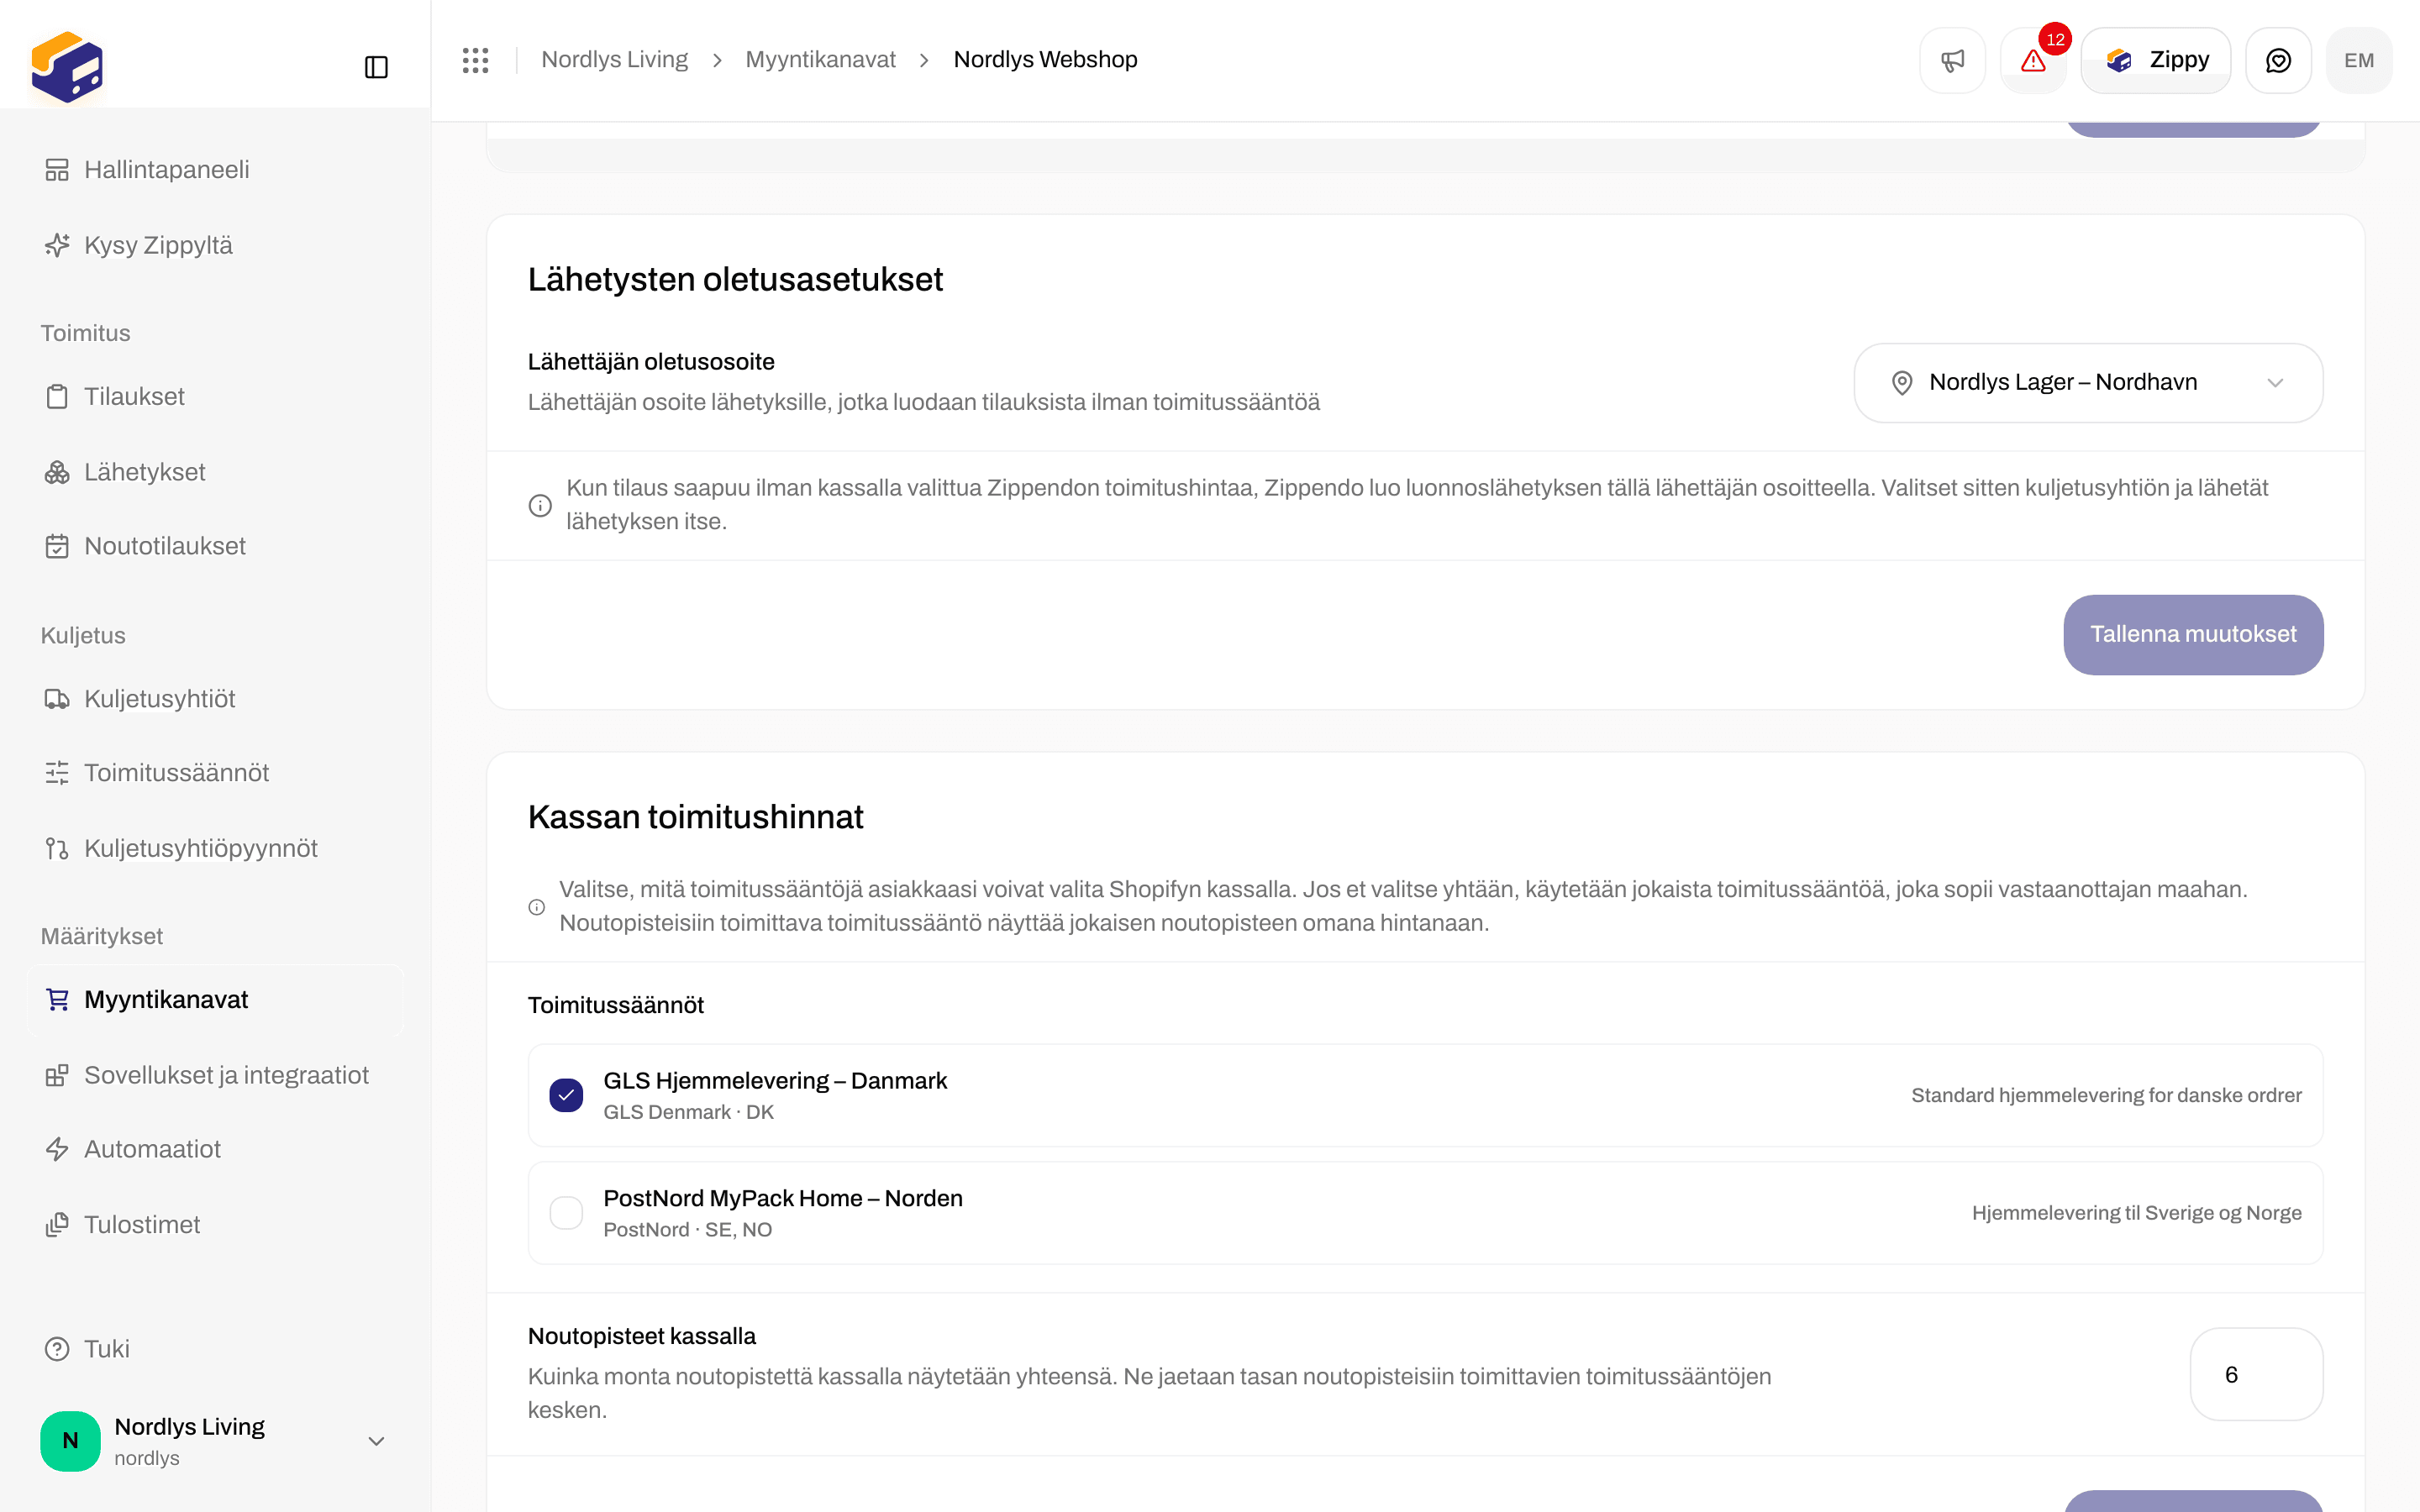Screen dimensions: 2420x1512
Task: Click Tallenna muutokset save button
Action: click(2193, 635)
